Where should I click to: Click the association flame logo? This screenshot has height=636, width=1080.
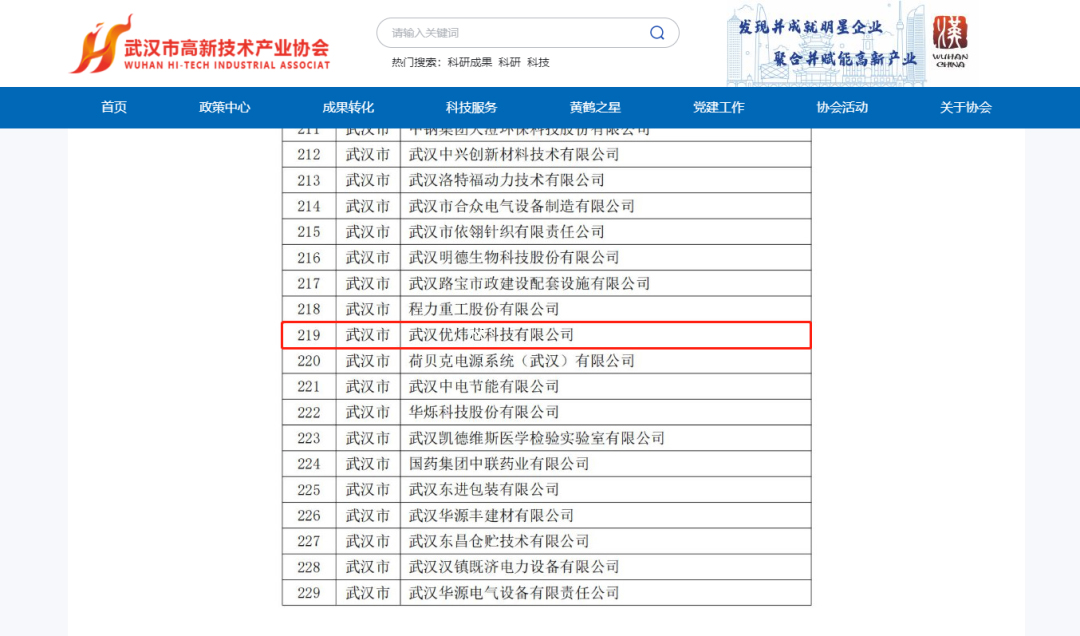point(101,43)
